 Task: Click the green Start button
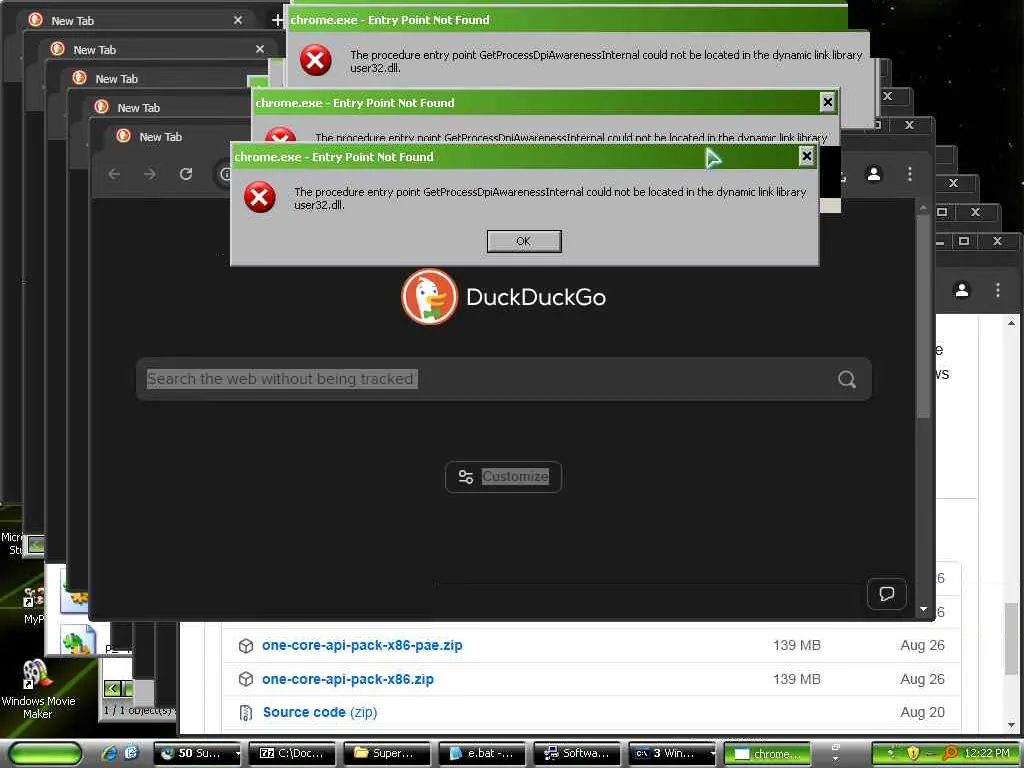click(44, 754)
